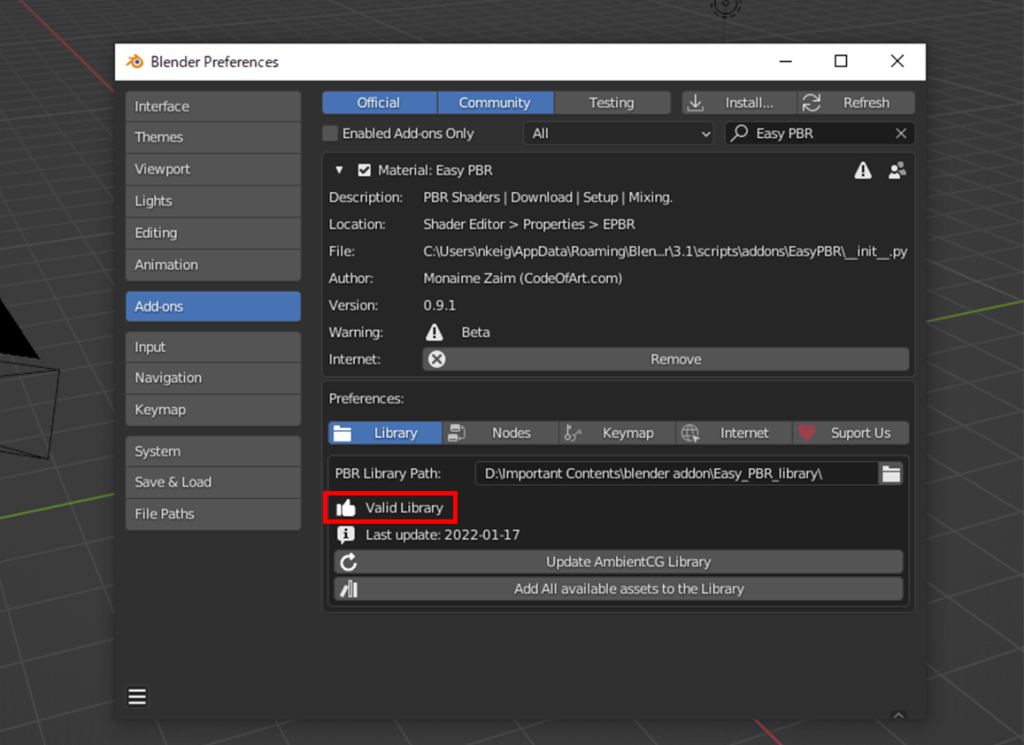Image resolution: width=1024 pixels, height=745 pixels.
Task: Click the hamburger menu icon at bottom left
Action: 138,697
